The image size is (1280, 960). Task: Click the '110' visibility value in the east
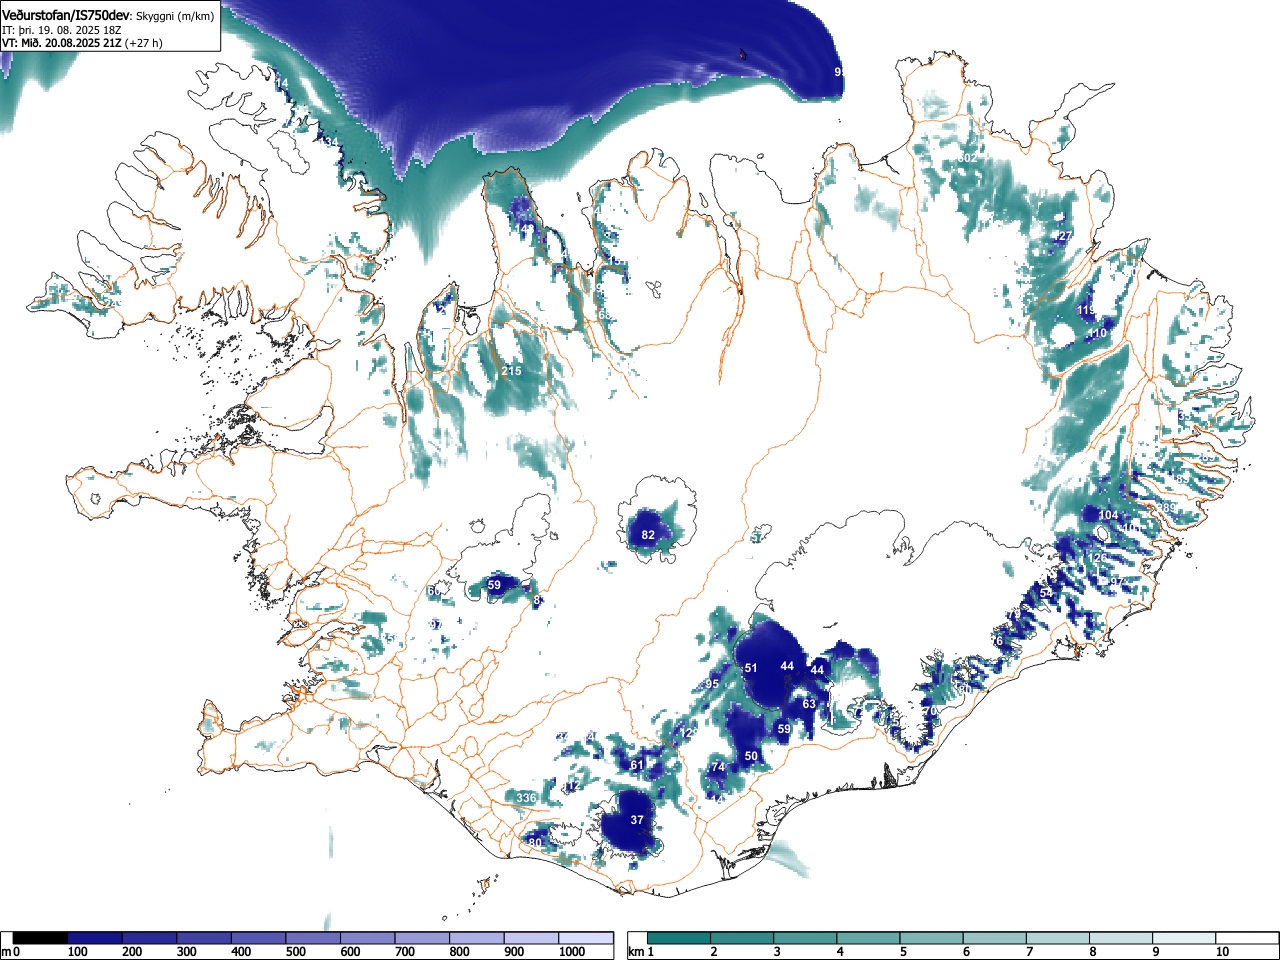pyautogui.click(x=1097, y=333)
